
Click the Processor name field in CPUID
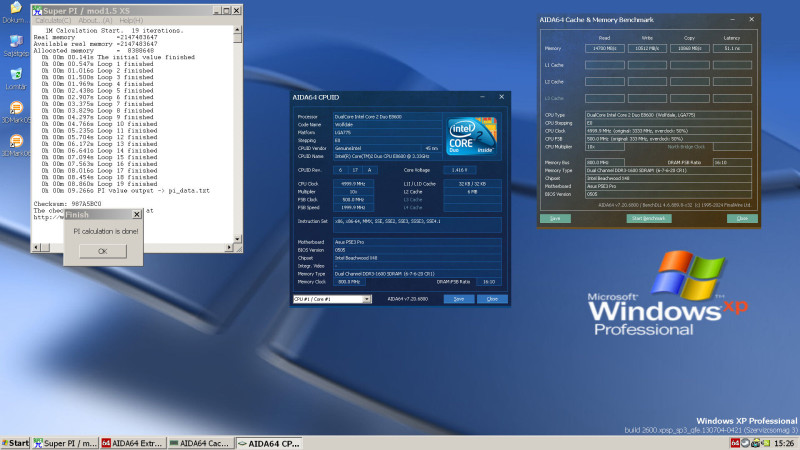coord(388,117)
